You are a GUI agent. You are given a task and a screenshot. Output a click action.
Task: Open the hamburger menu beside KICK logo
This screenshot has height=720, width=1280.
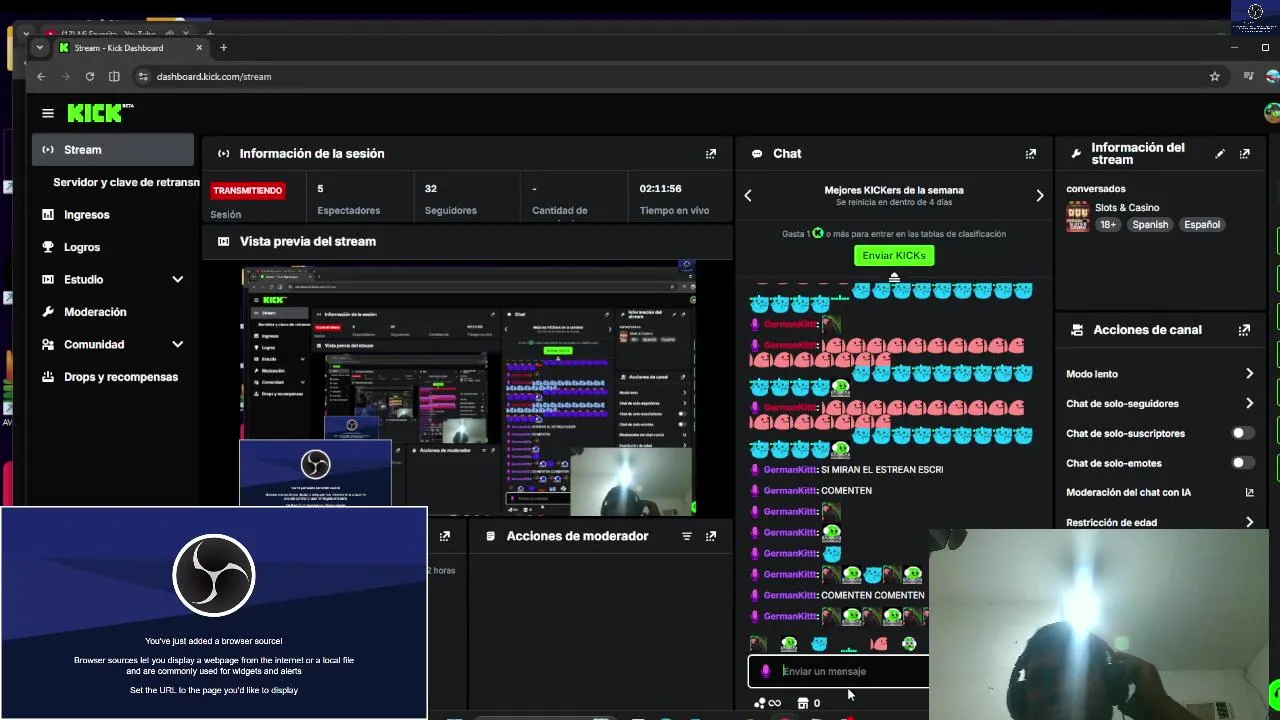click(x=47, y=113)
